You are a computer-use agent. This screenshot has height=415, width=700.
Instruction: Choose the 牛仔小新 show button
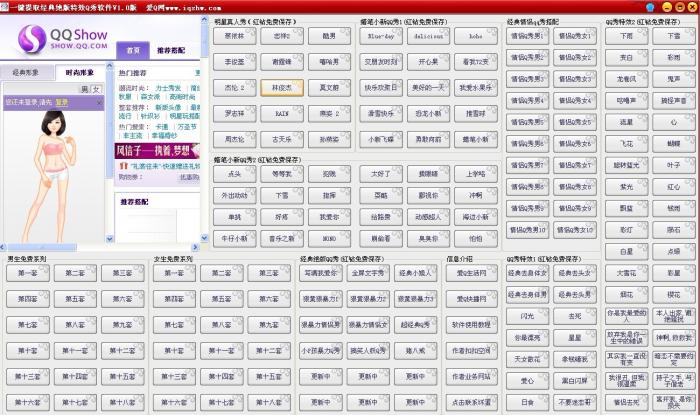click(x=234, y=239)
